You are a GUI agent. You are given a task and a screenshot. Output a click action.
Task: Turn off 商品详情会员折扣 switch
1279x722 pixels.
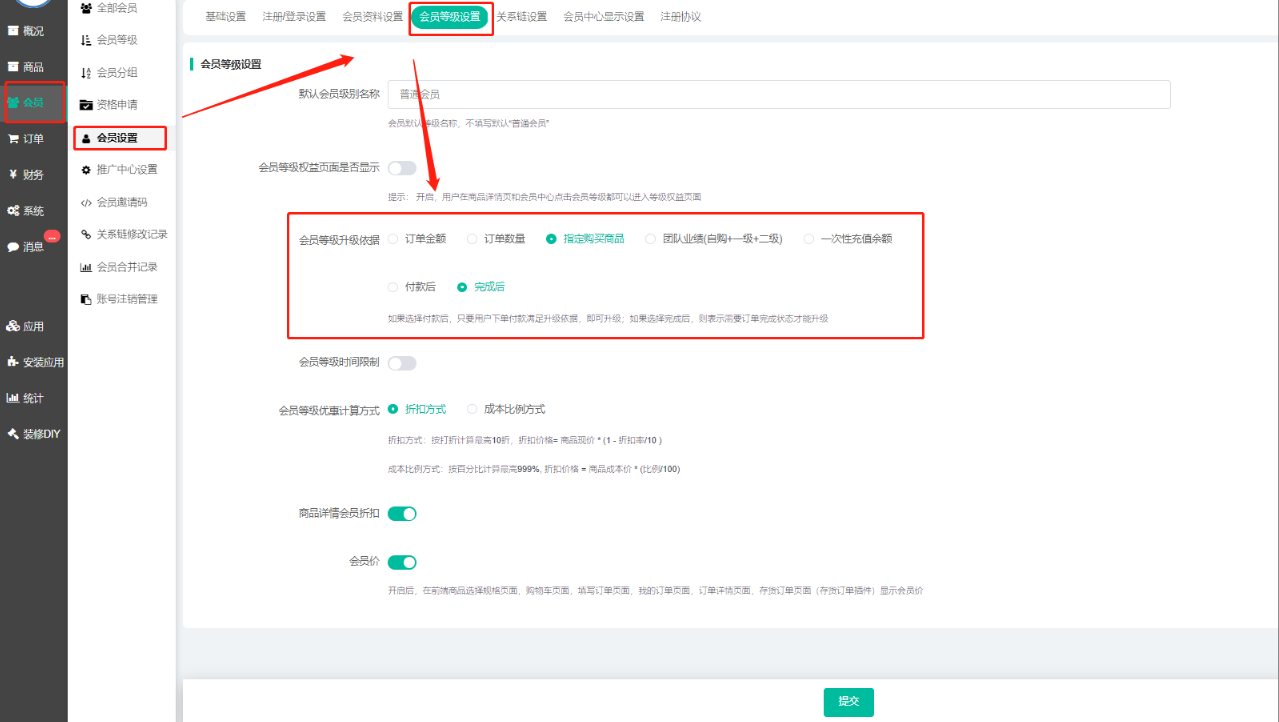click(x=402, y=514)
